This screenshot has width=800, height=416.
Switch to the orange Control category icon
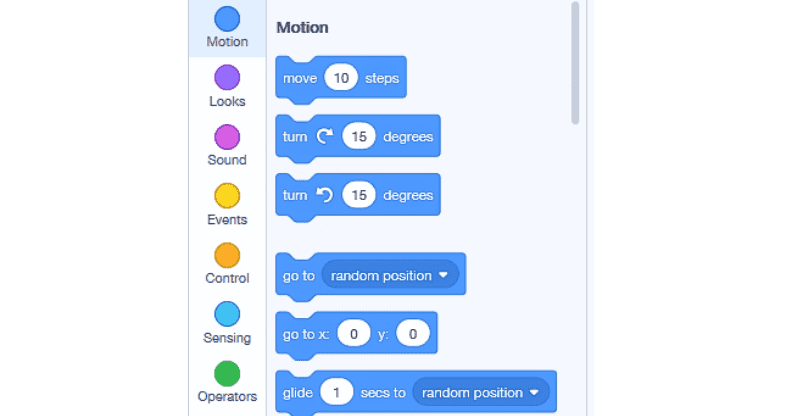point(227,255)
